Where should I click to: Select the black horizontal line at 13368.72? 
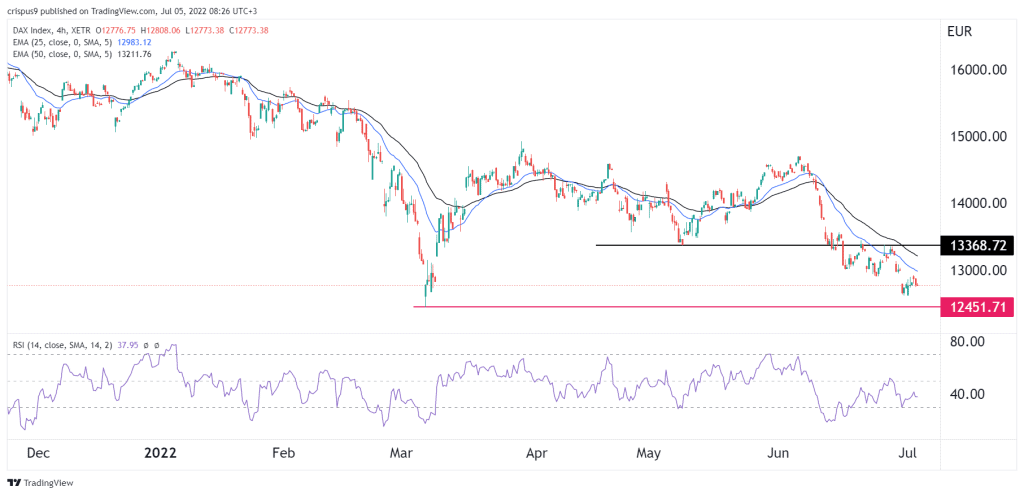[x=768, y=245]
